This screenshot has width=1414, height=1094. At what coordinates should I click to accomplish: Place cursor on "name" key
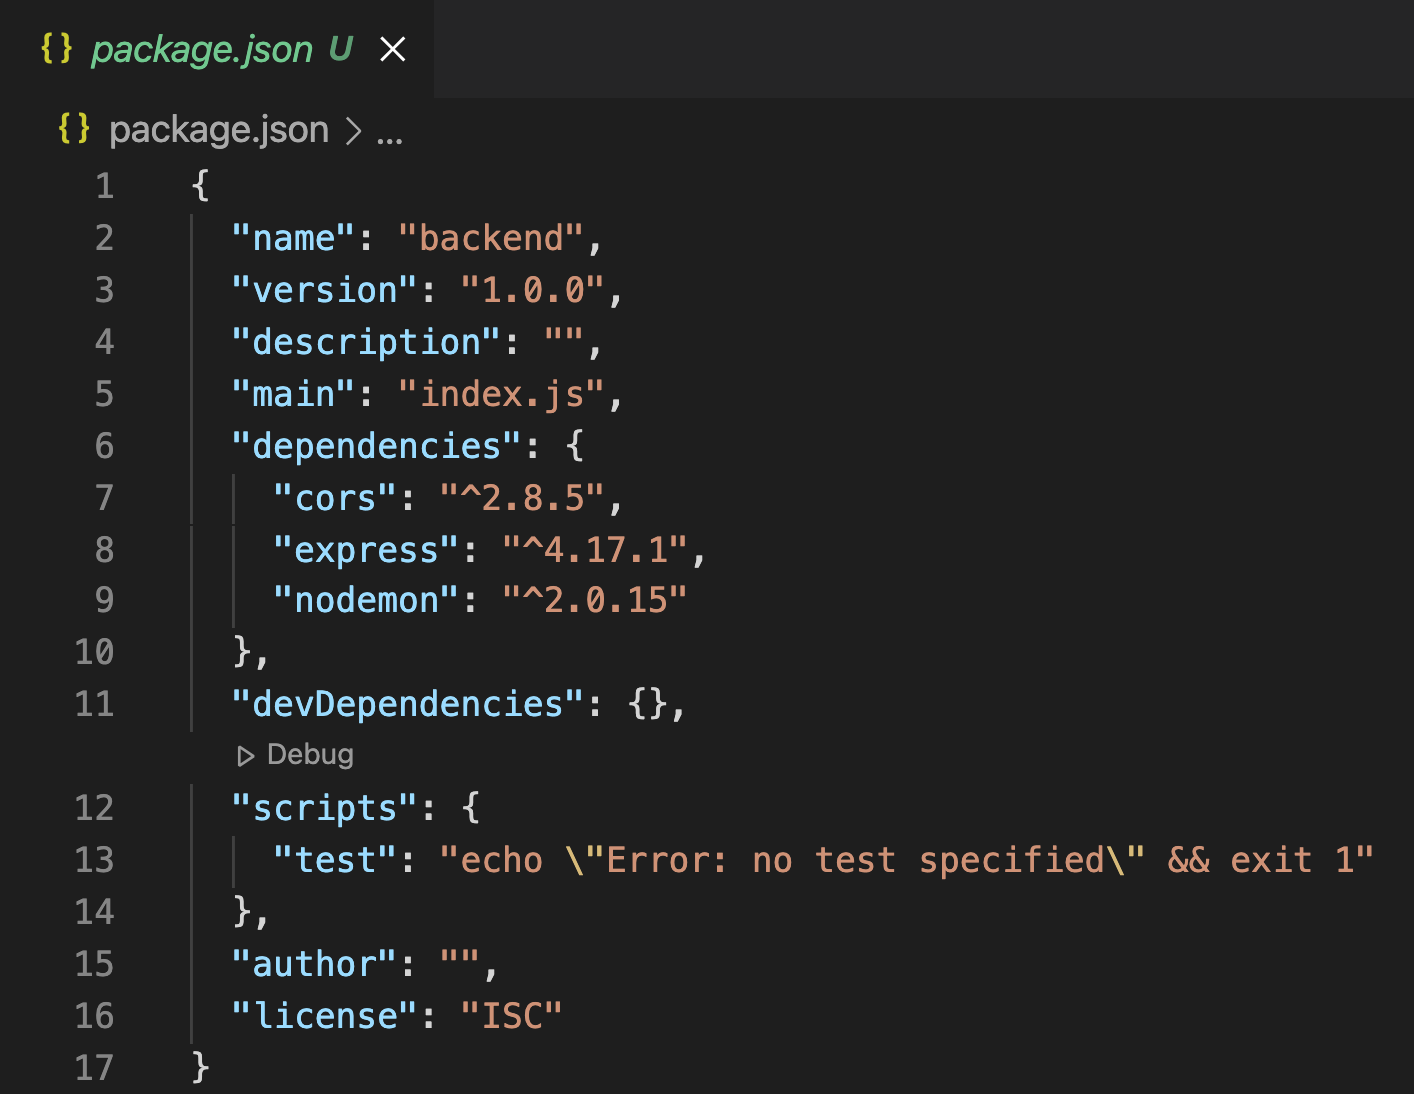294,238
